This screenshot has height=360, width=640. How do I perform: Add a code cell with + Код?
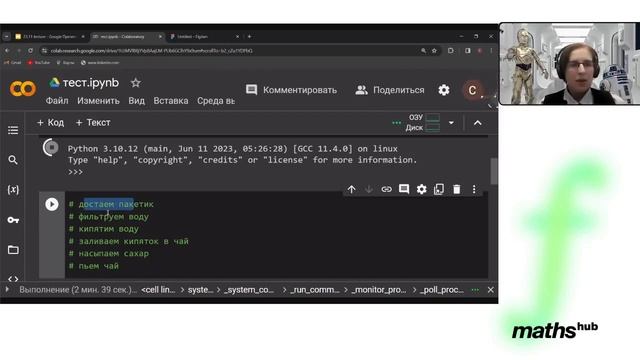click(x=51, y=122)
